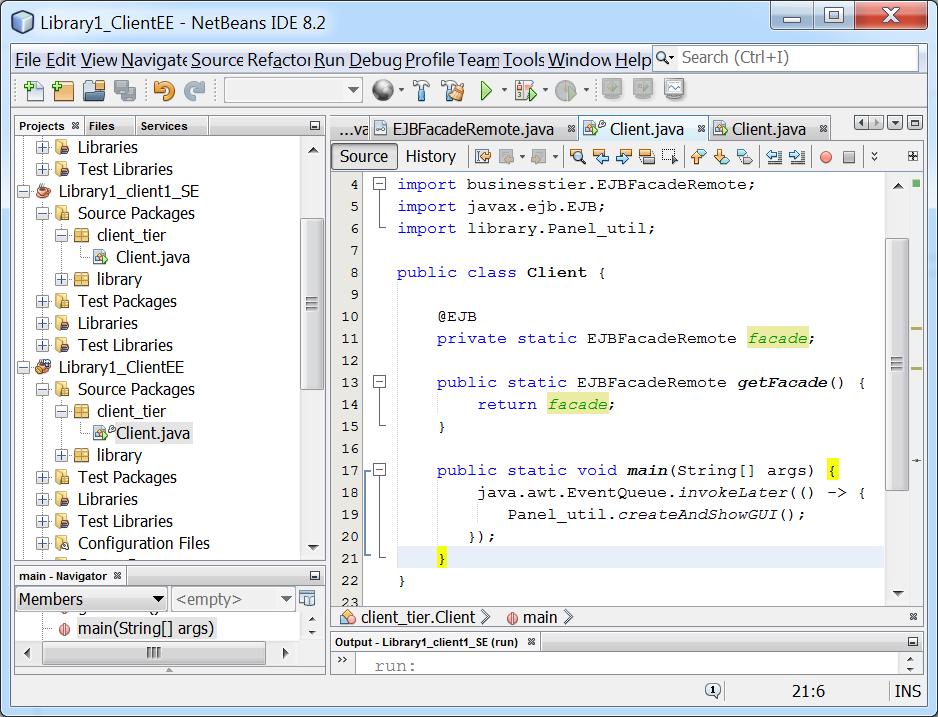This screenshot has height=717, width=938.
Task: Jump to Next Bookmark icon
Action: 721,157
